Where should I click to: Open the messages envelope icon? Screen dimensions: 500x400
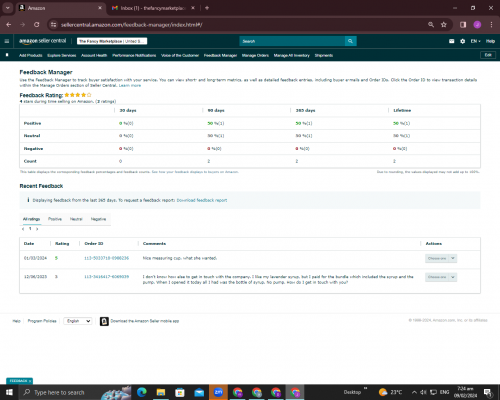(451, 41)
